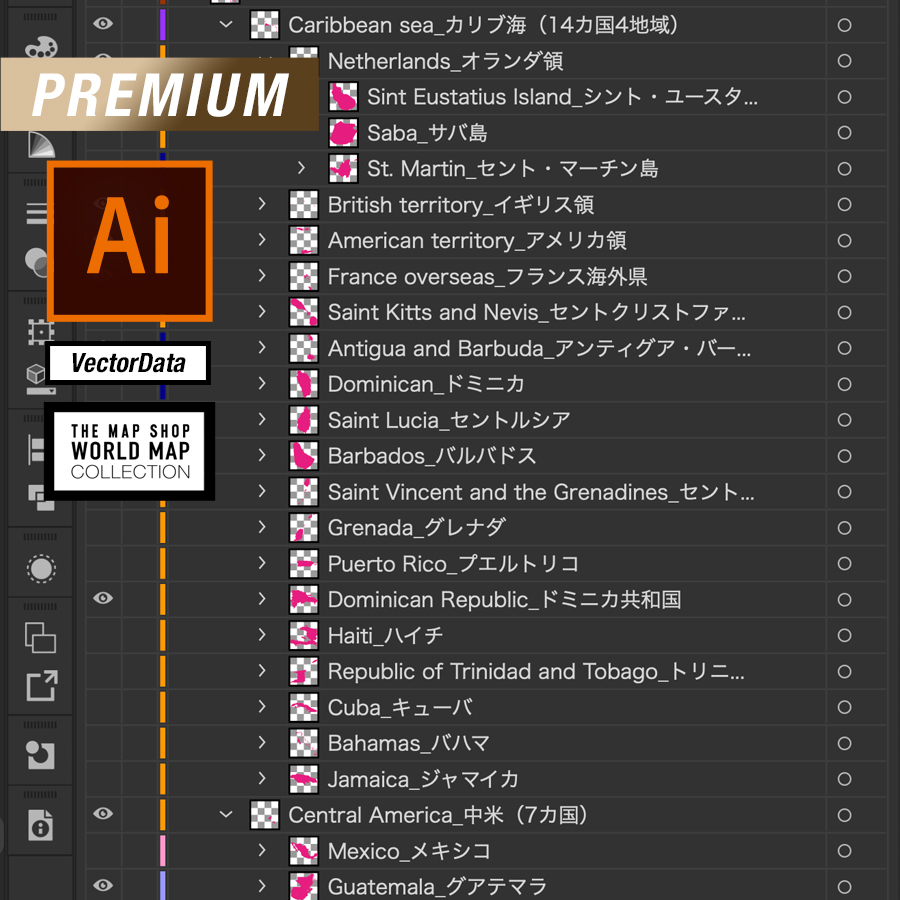This screenshot has width=900, height=900.
Task: Expand the British territory sublayer
Action: (262, 204)
